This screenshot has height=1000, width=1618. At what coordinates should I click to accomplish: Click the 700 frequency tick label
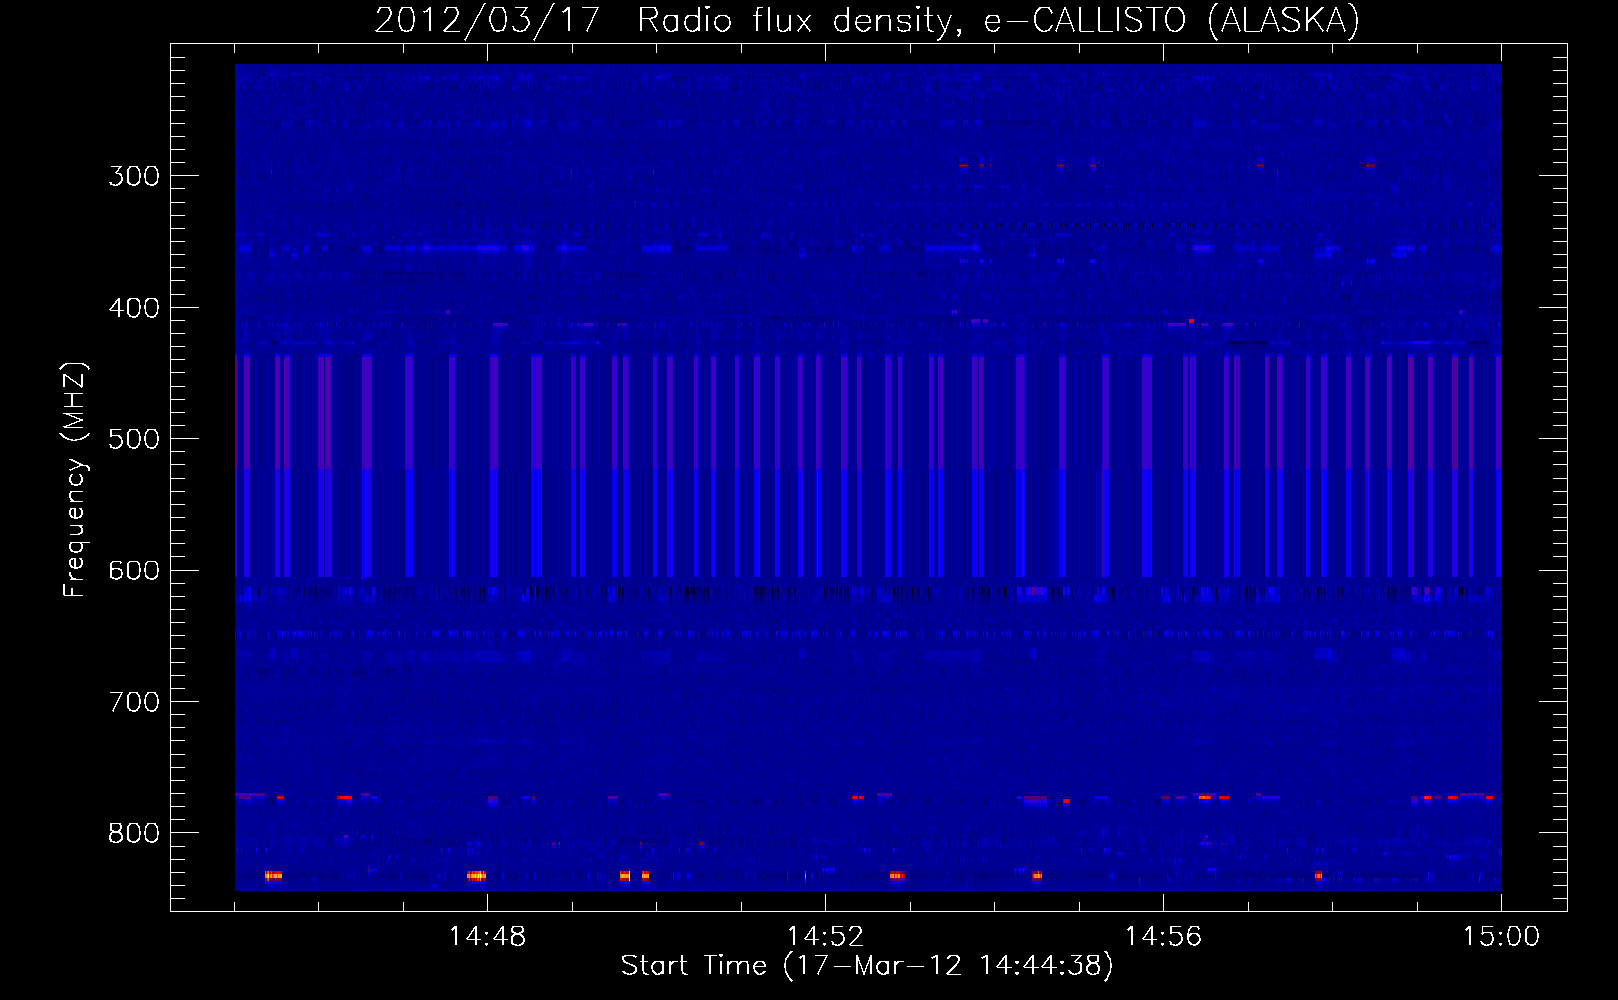point(134,703)
